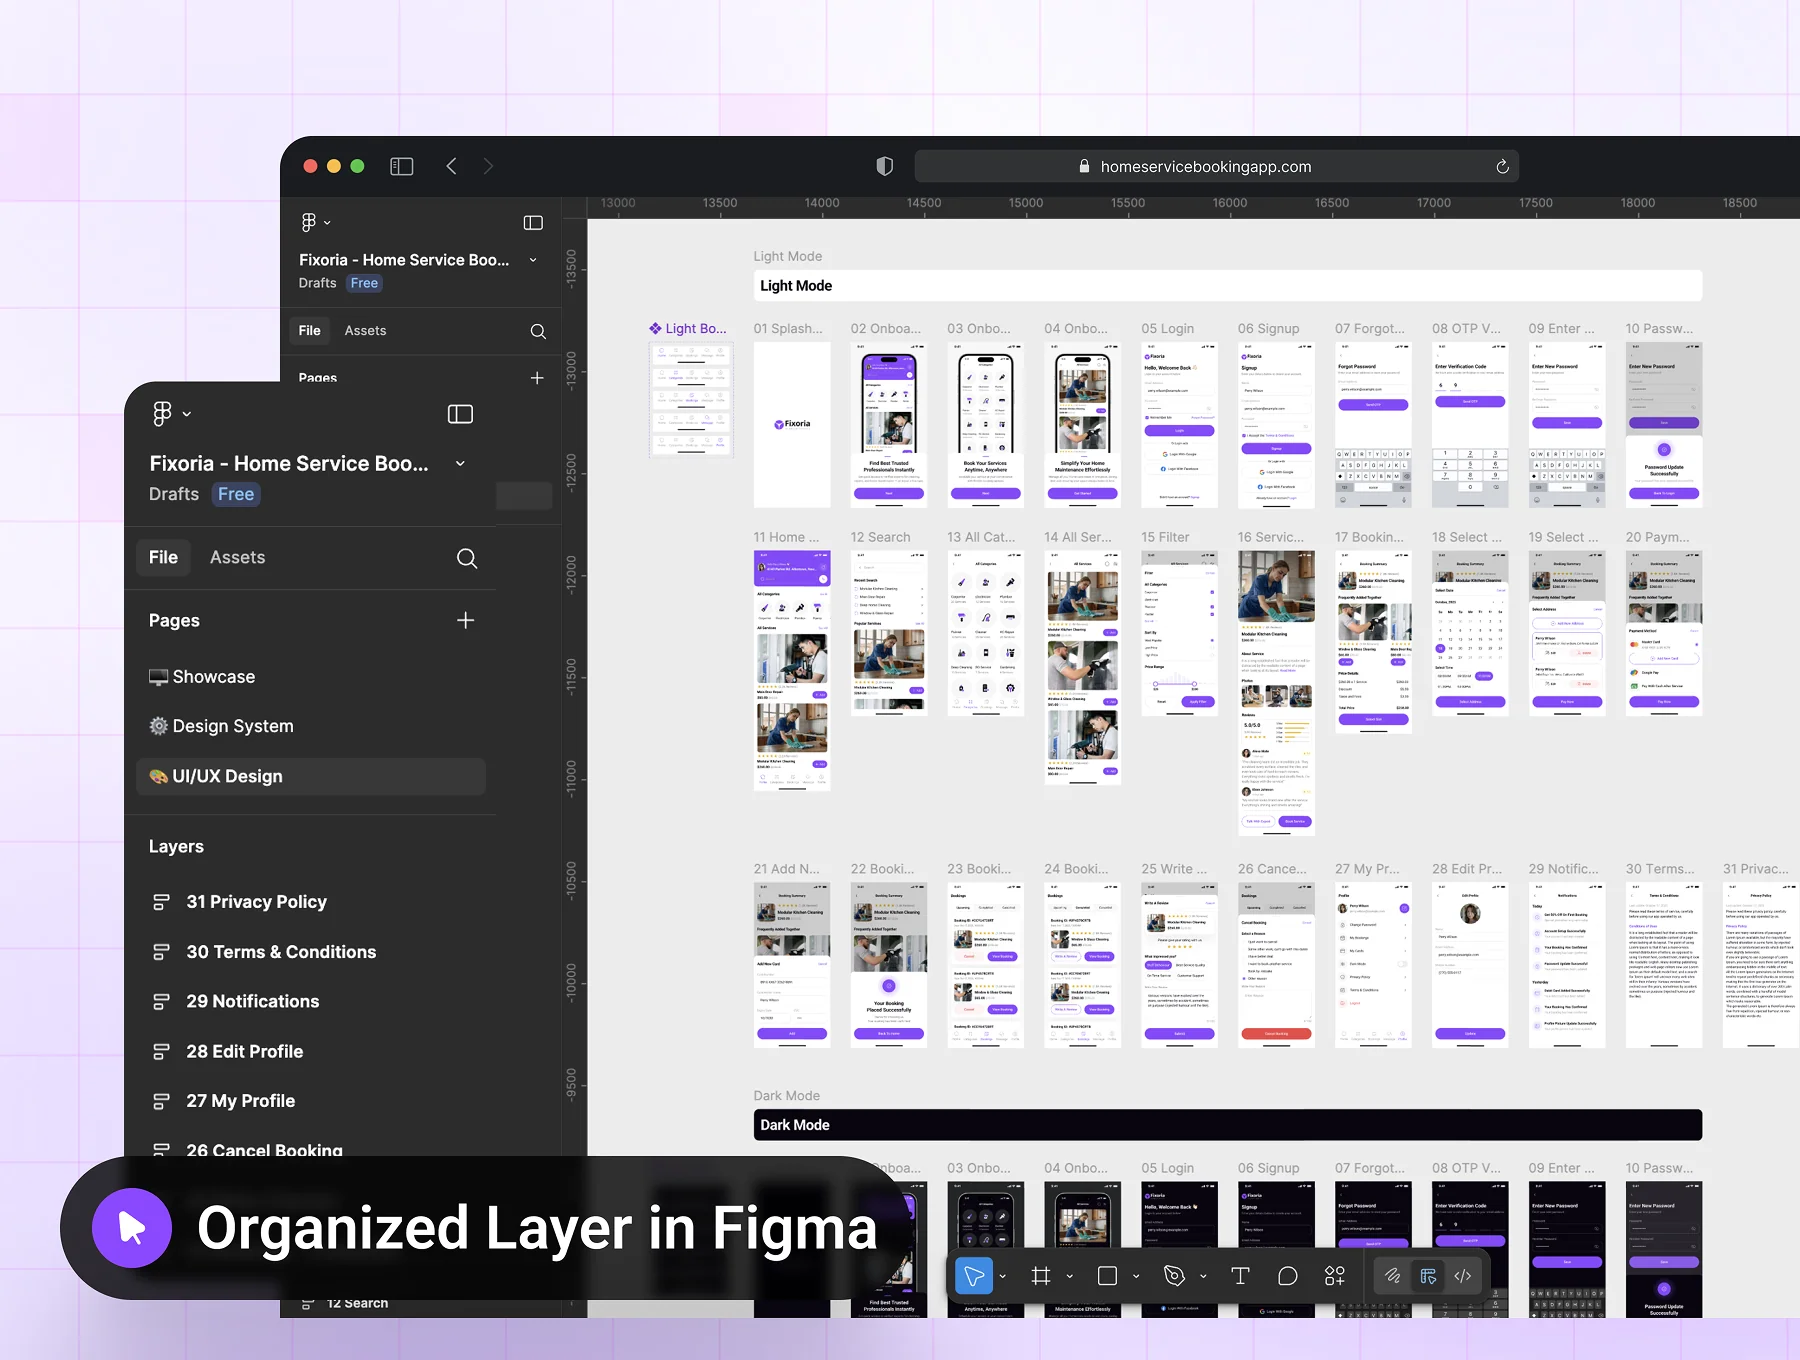Expand shape tool options chevron
This screenshot has height=1360, width=1800.
coord(1136,1277)
